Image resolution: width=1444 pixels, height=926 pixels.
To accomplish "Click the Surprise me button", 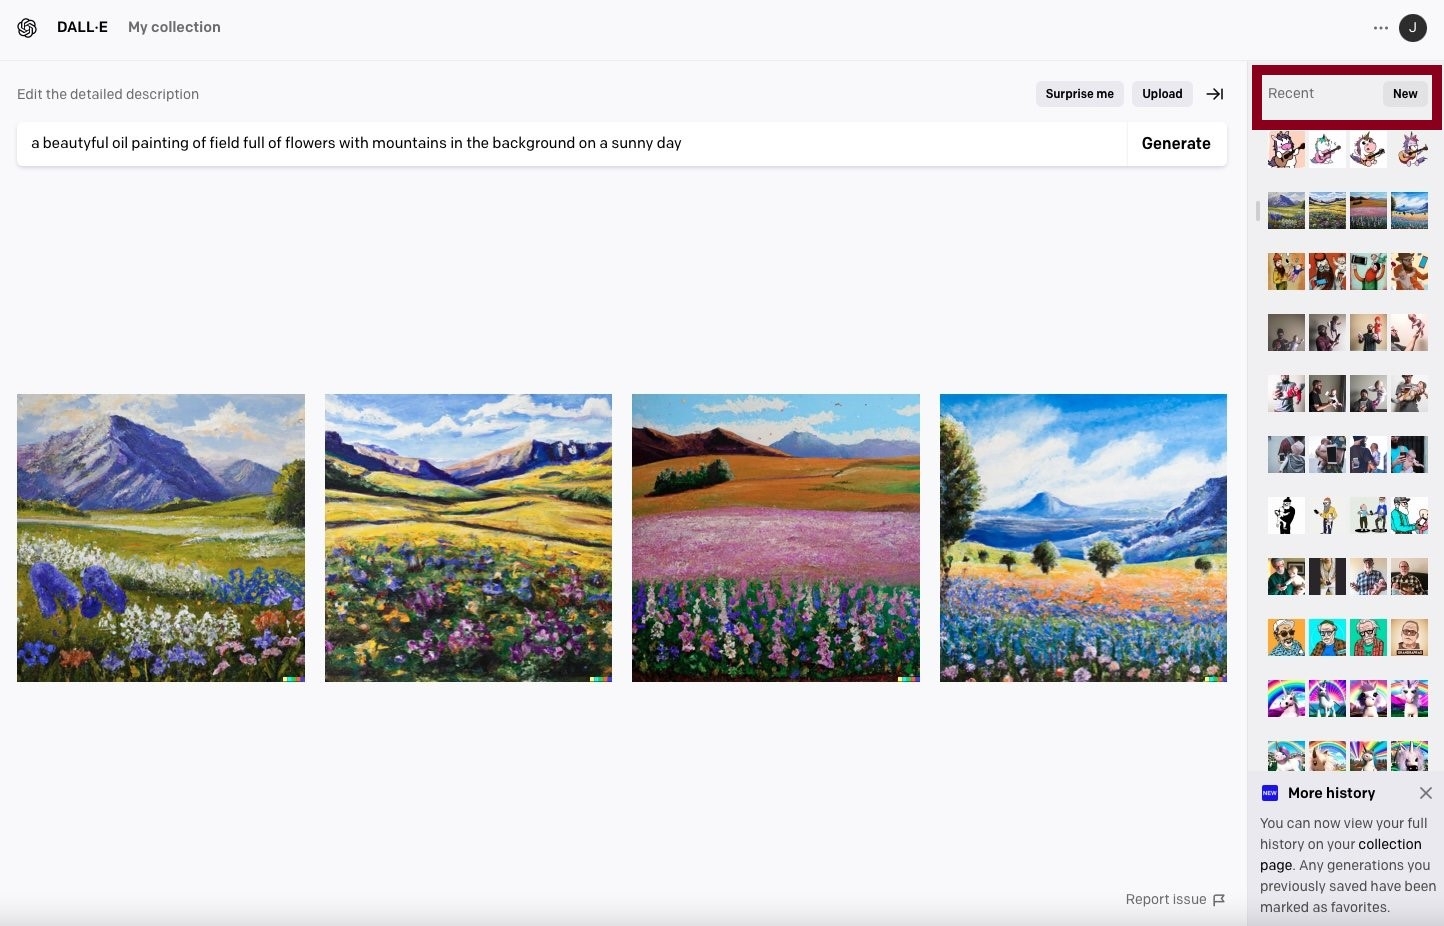I will pos(1080,94).
